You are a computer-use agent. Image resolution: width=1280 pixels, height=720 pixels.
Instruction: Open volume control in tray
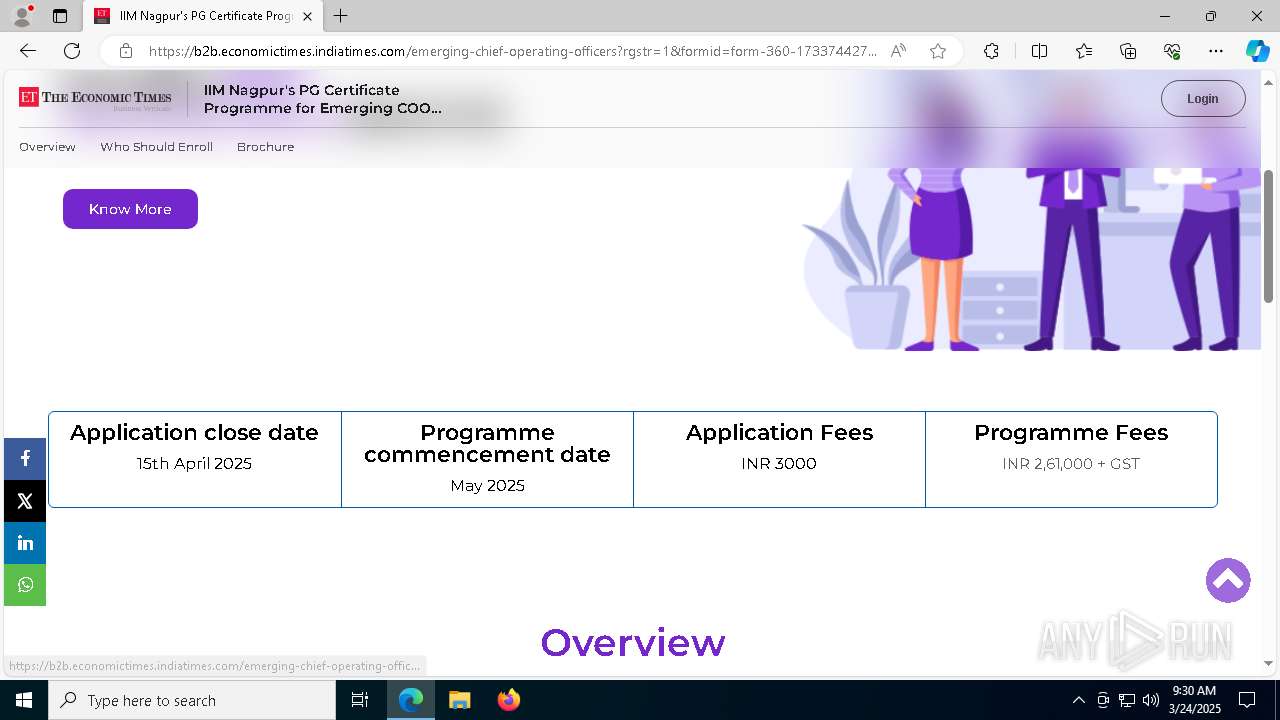(1151, 700)
